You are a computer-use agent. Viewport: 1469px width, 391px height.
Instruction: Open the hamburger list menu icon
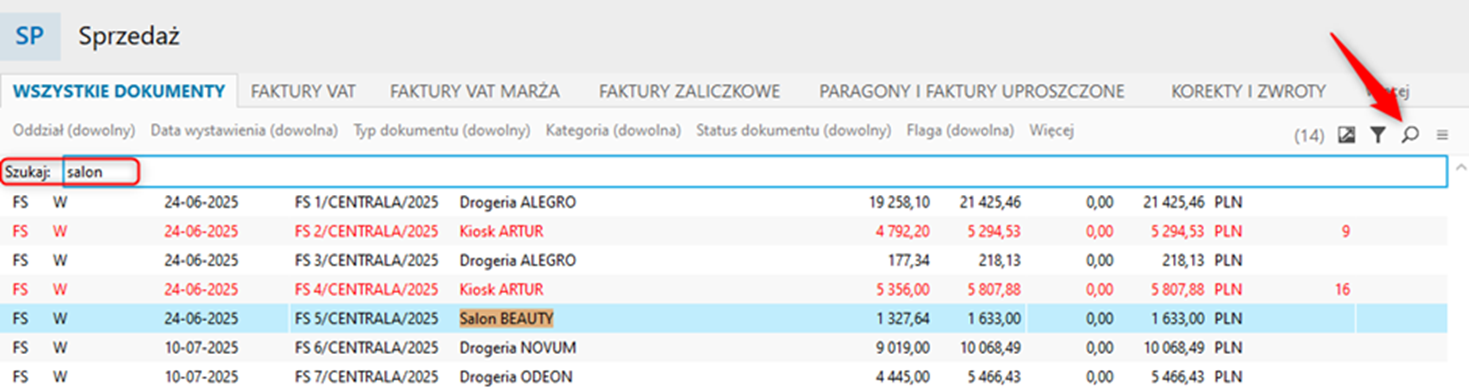(1442, 135)
